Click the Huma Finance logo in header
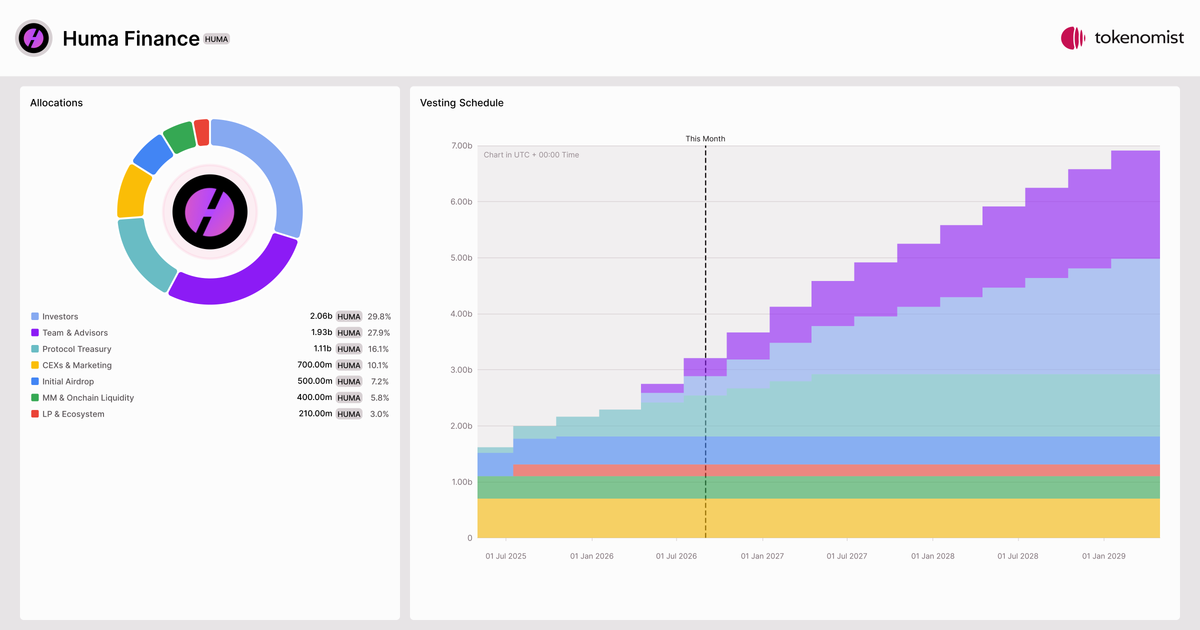This screenshot has height=630, width=1200. [x=33, y=38]
